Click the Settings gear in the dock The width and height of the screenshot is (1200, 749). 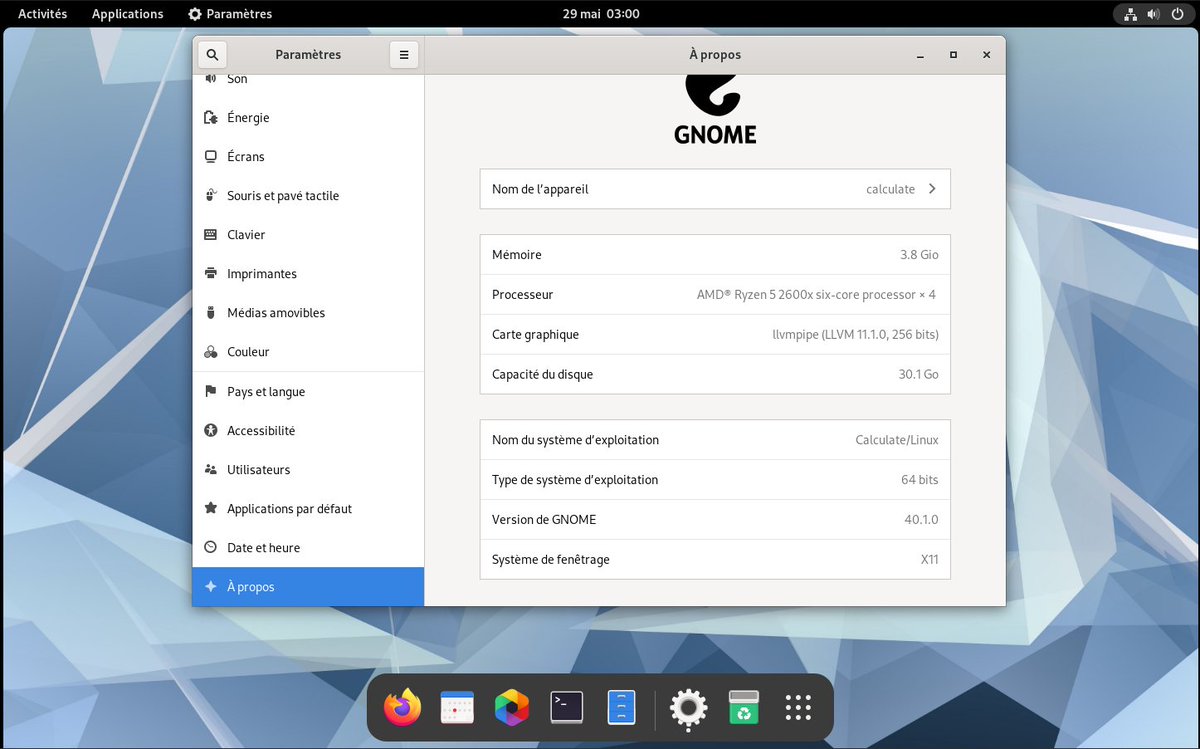pyautogui.click(x=688, y=708)
